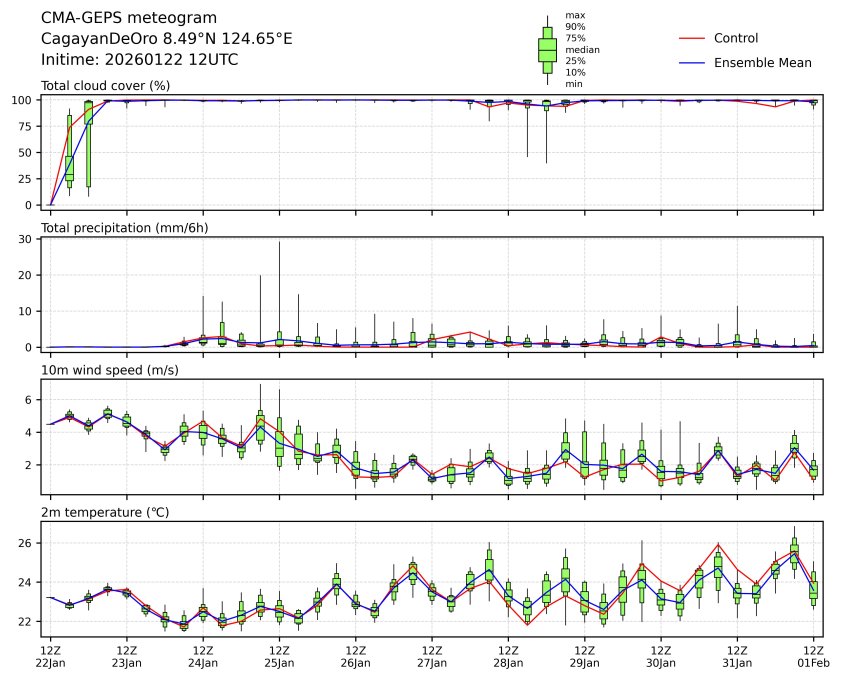The image size is (841, 680).
Task: Click the 12Z 27Jan x-axis label
Action: click(432, 655)
